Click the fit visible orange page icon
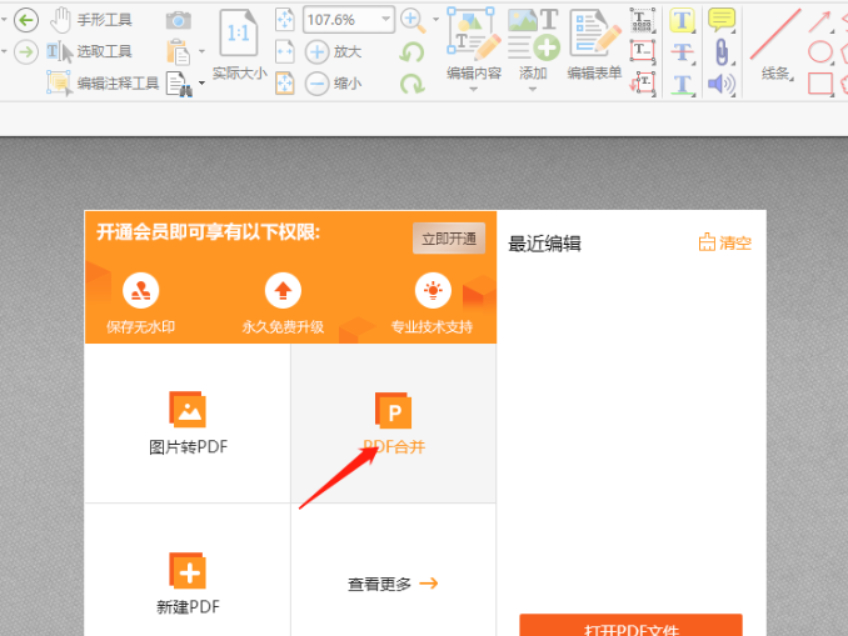This screenshot has width=848, height=636. coord(285,83)
